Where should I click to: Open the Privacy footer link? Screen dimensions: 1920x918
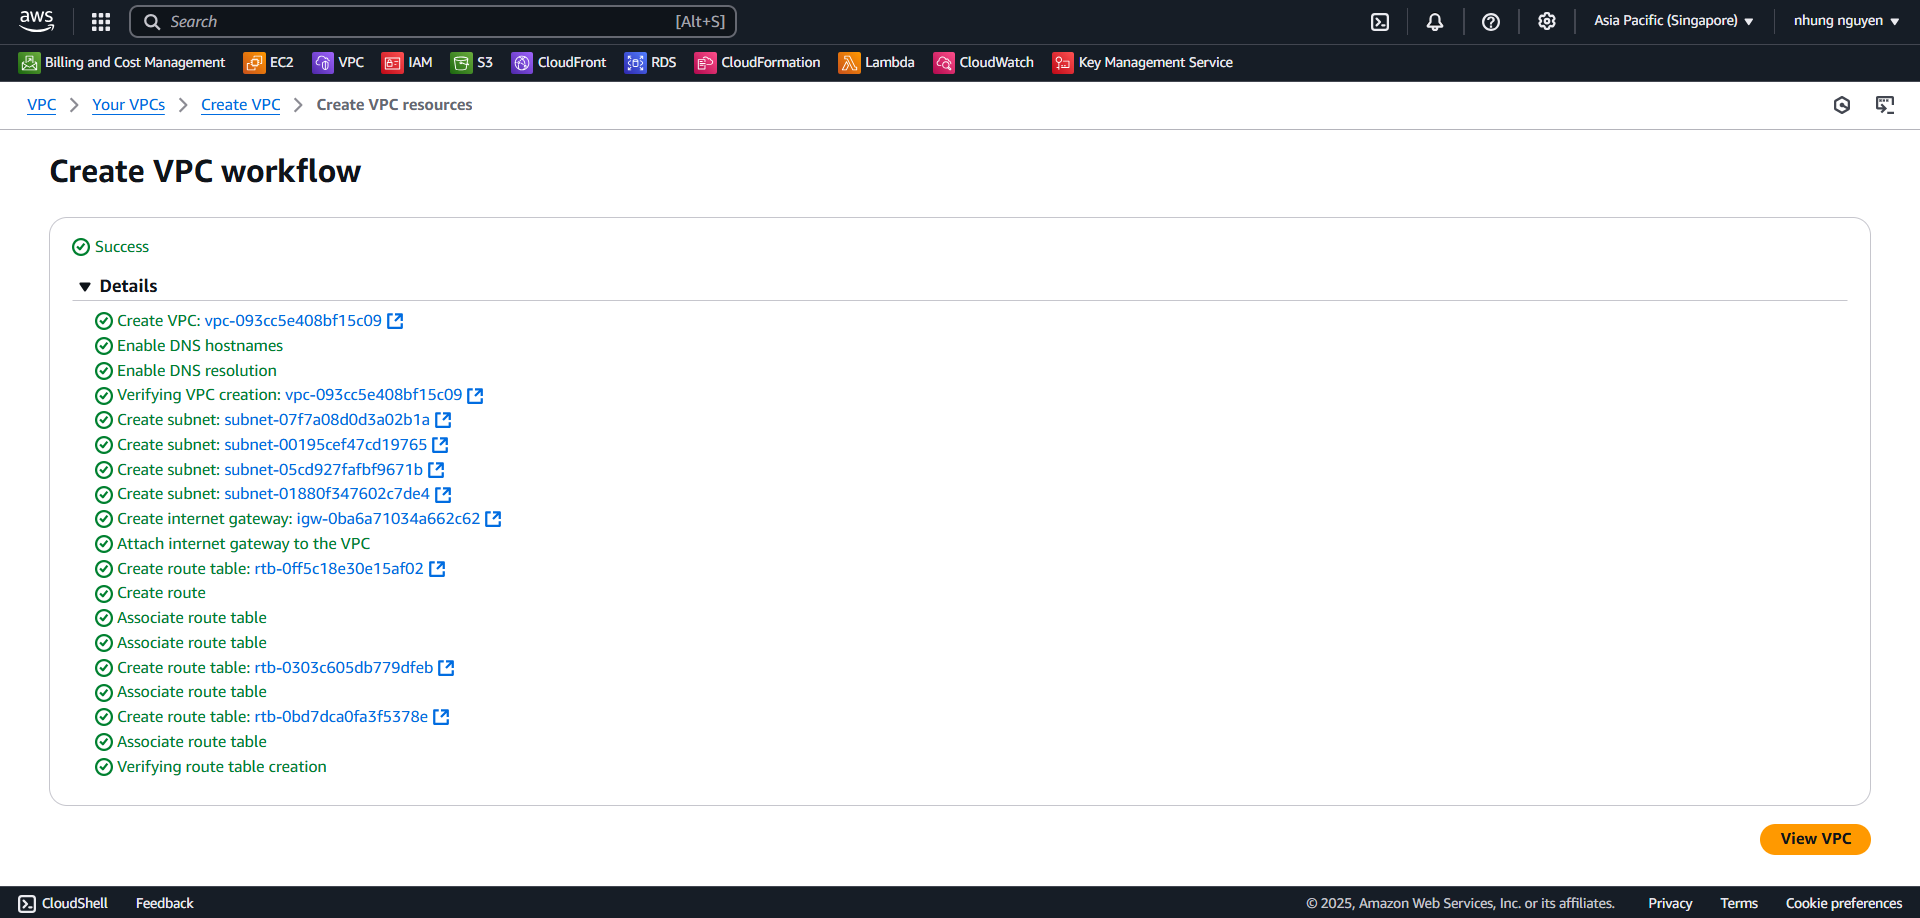pos(1670,903)
